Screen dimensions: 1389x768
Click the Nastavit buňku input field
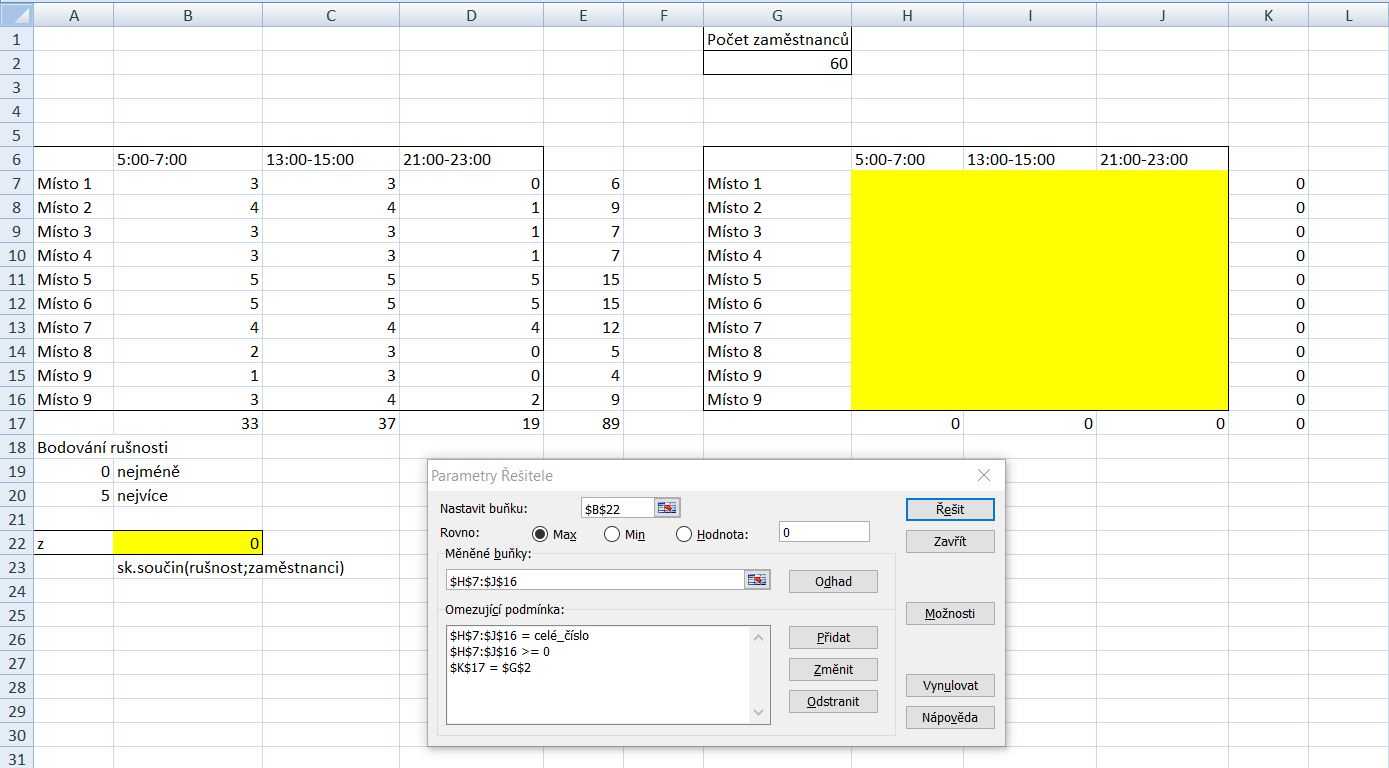pyautogui.click(x=618, y=508)
